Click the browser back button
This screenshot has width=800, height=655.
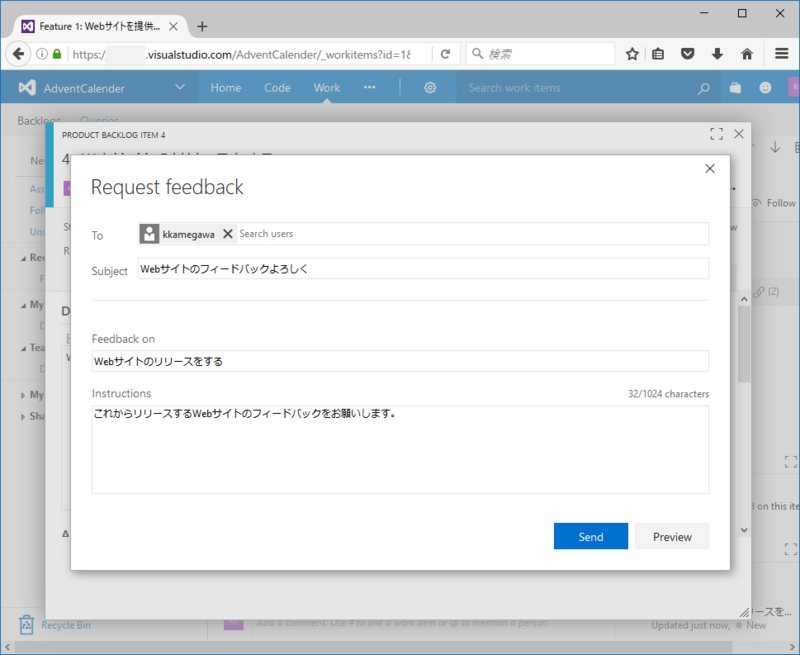[18, 54]
